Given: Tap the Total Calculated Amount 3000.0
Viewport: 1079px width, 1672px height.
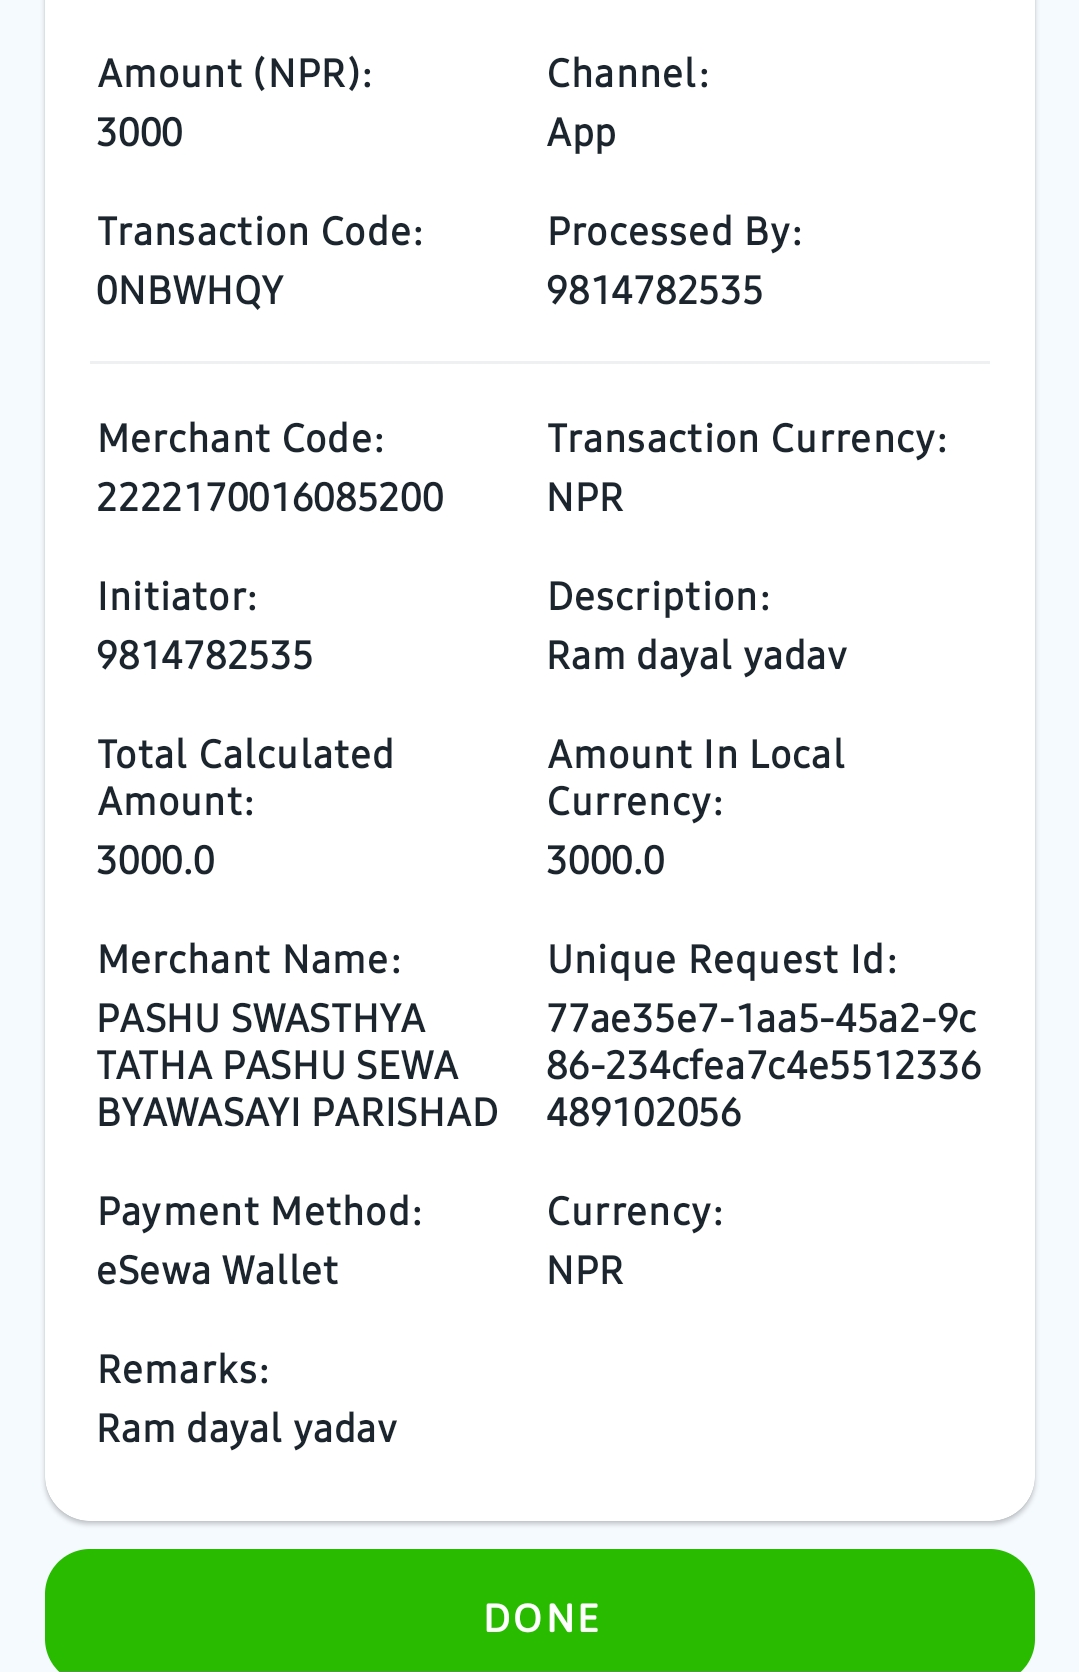Looking at the screenshot, I should click(156, 861).
